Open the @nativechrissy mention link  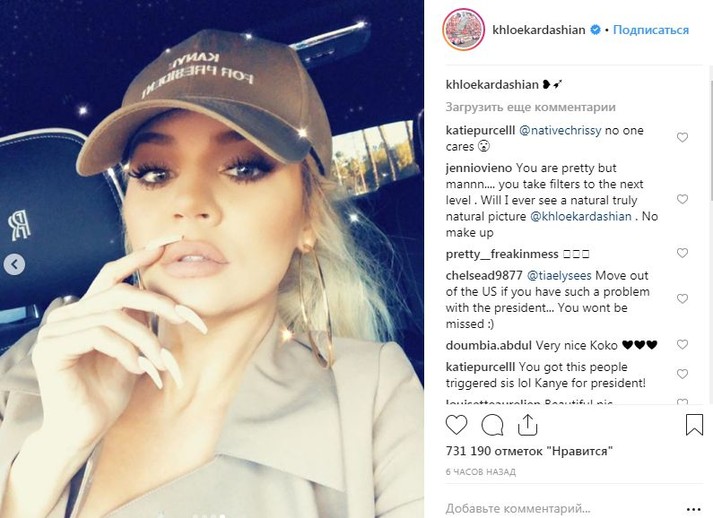pos(560,131)
